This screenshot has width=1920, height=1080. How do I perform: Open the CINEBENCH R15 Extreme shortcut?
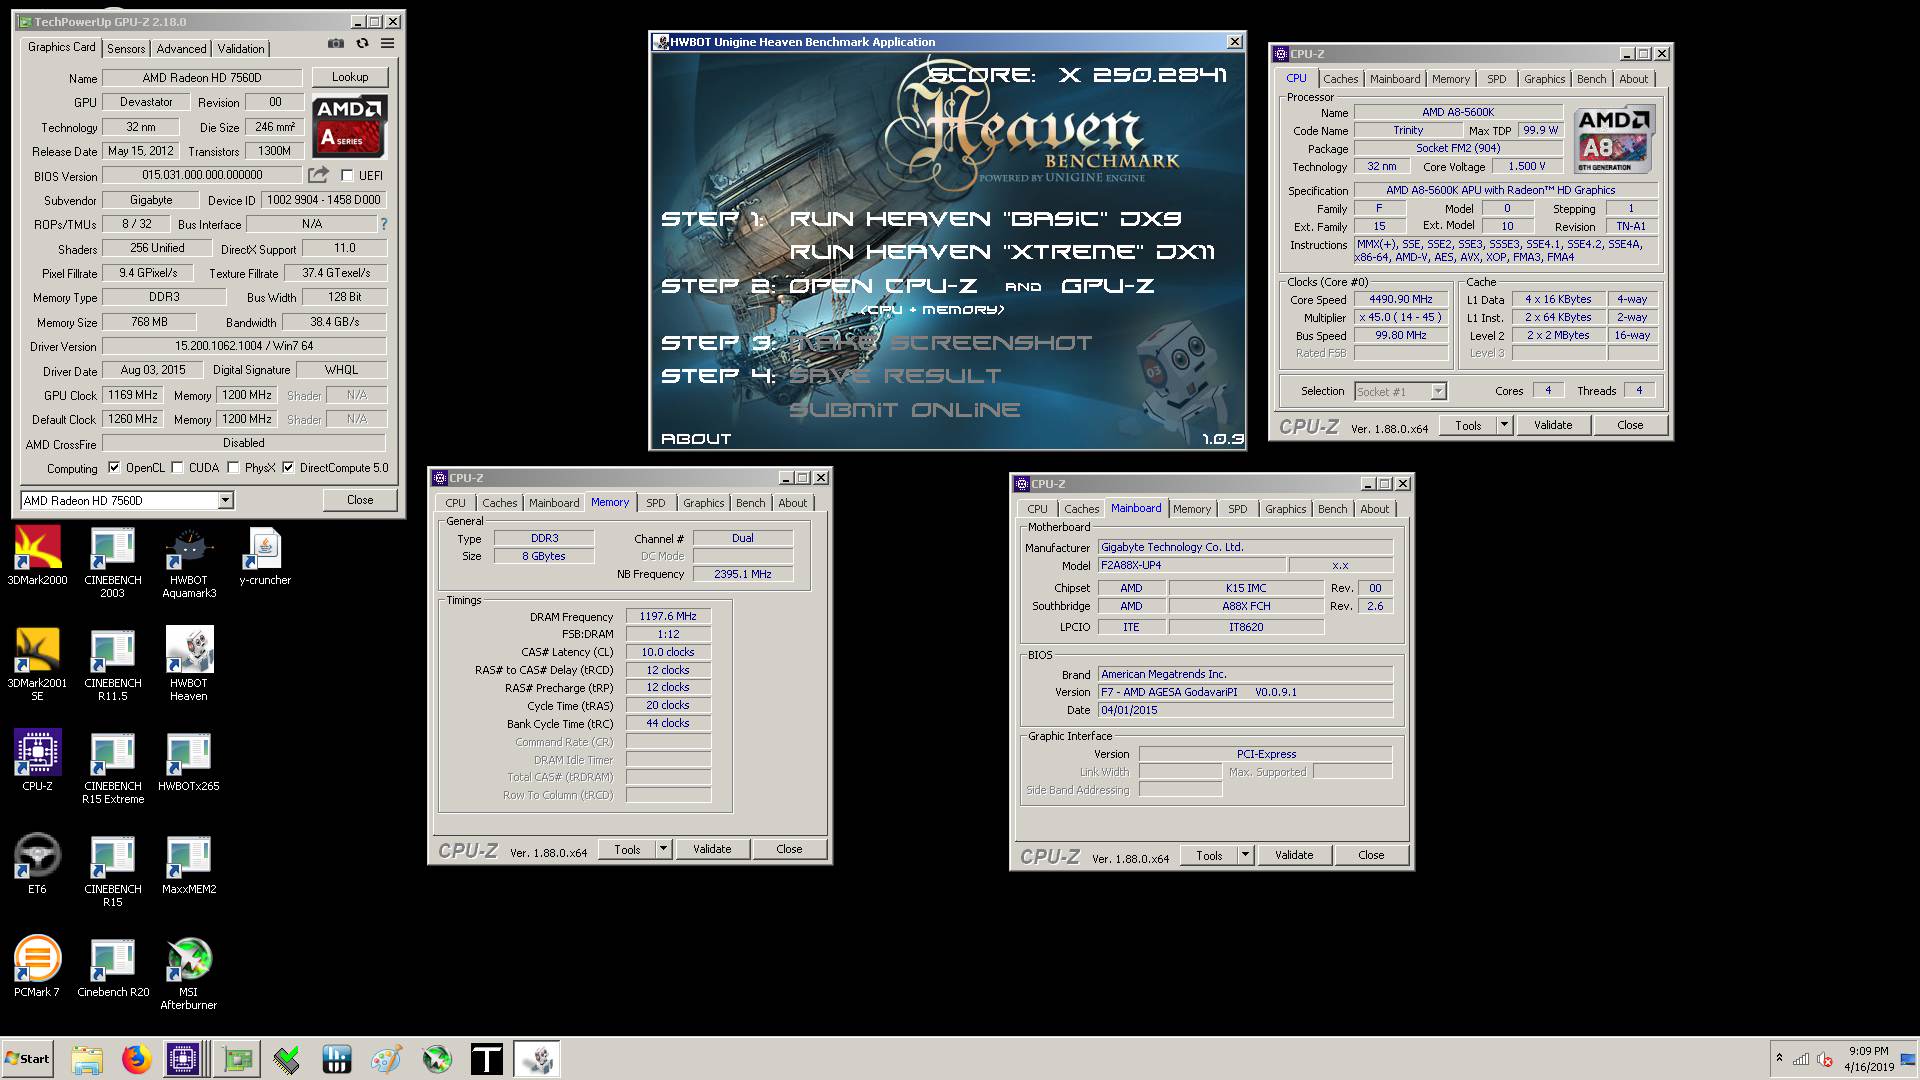(113, 768)
